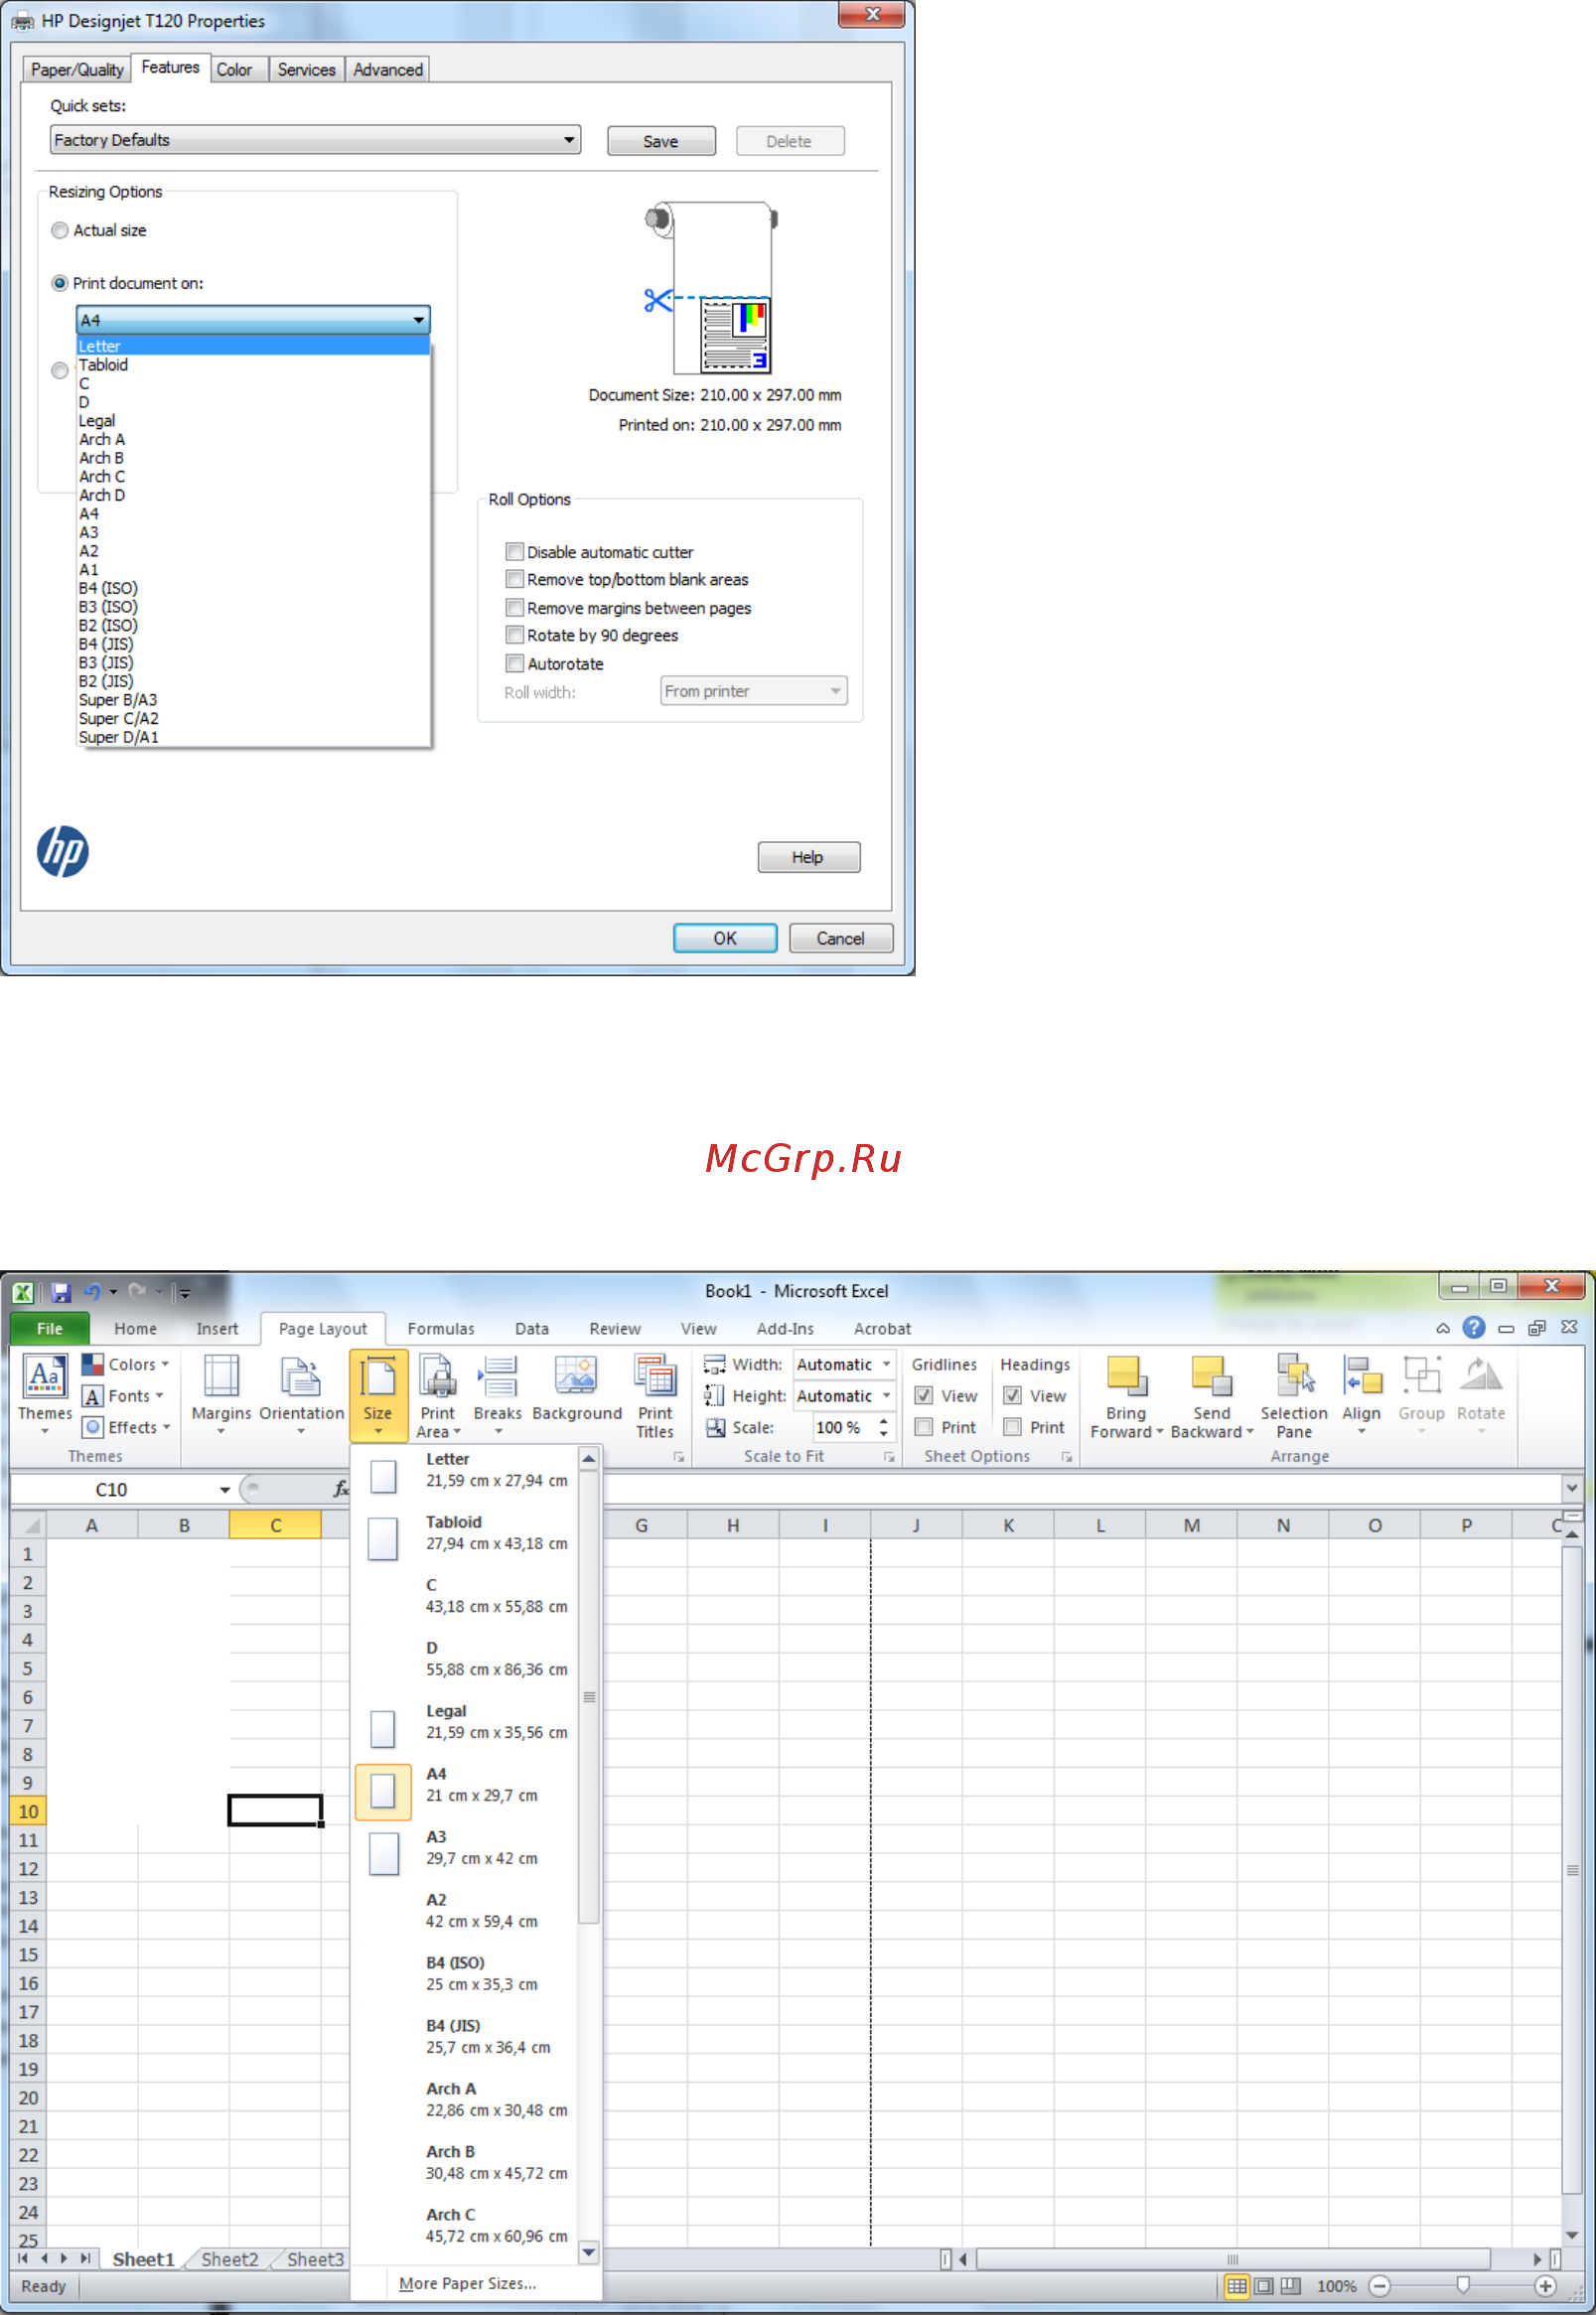Click the Save icon in Quick Access toolbar
Screen dimensions: 1596x2315
pyautogui.click(x=60, y=1292)
